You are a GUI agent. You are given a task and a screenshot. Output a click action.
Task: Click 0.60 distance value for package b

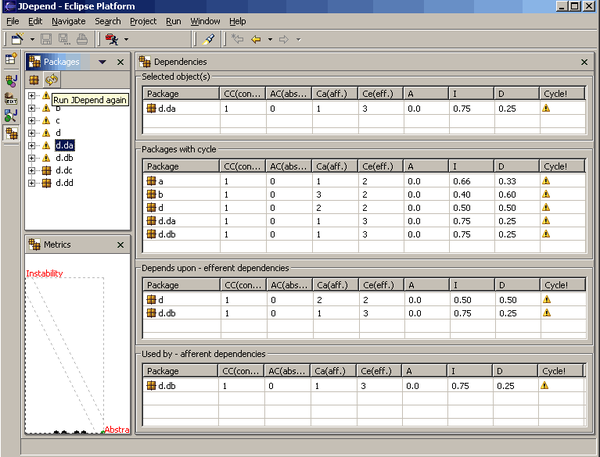tap(507, 195)
